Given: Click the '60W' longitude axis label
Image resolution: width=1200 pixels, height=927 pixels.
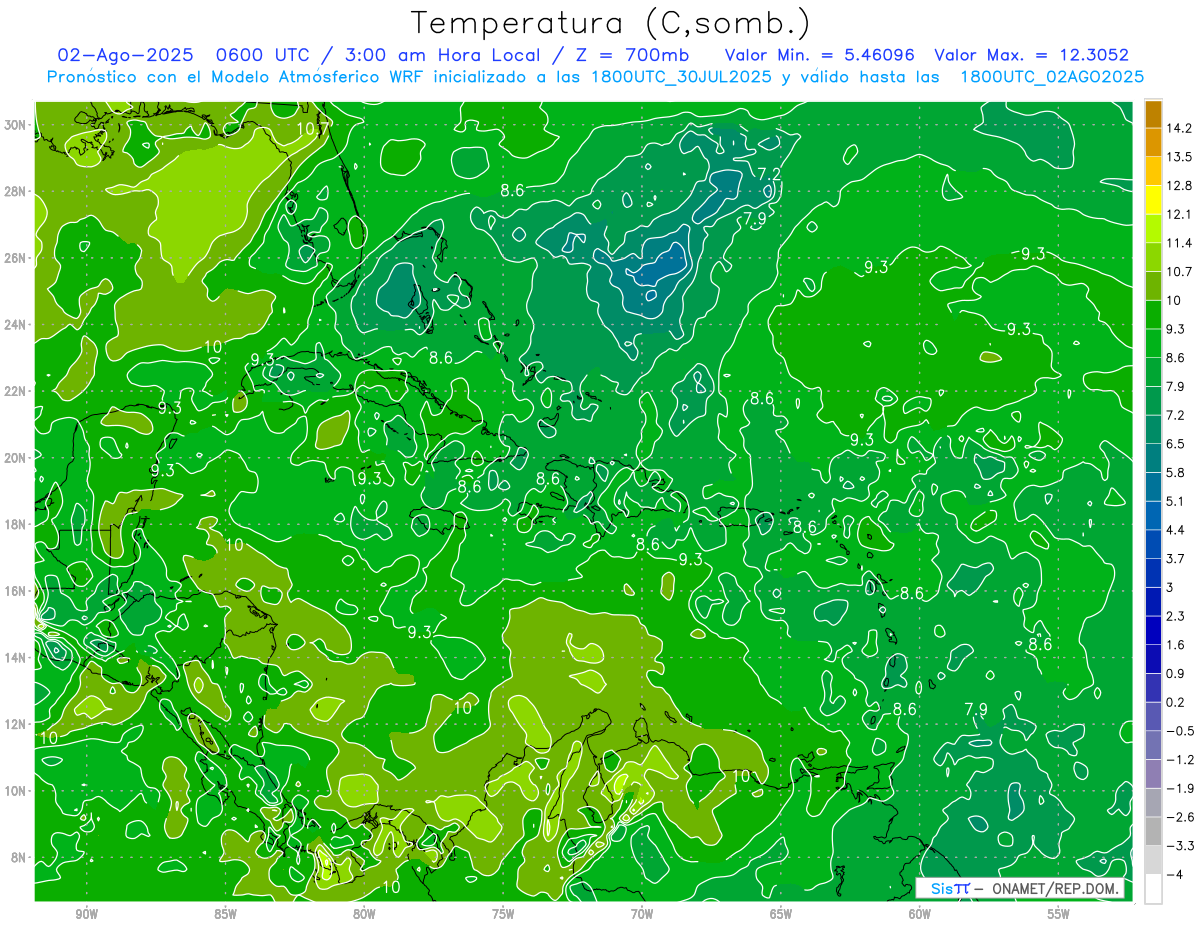Looking at the screenshot, I should pos(920,914).
